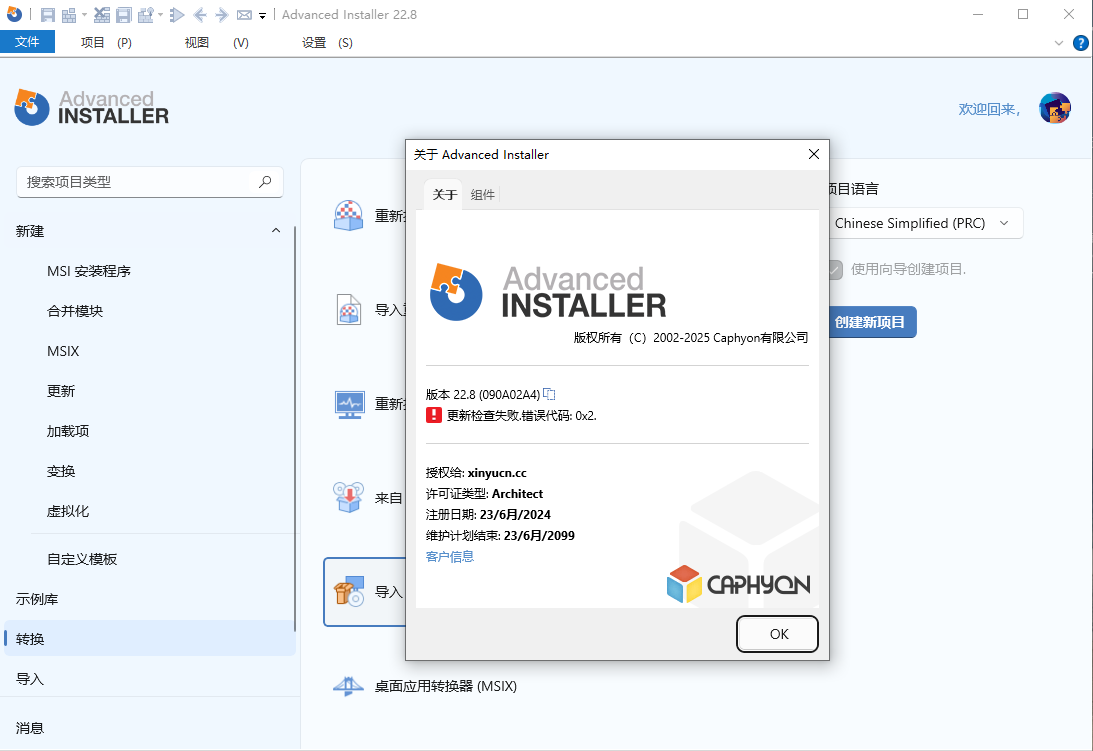Click the document with checkered box import icon

click(x=349, y=310)
